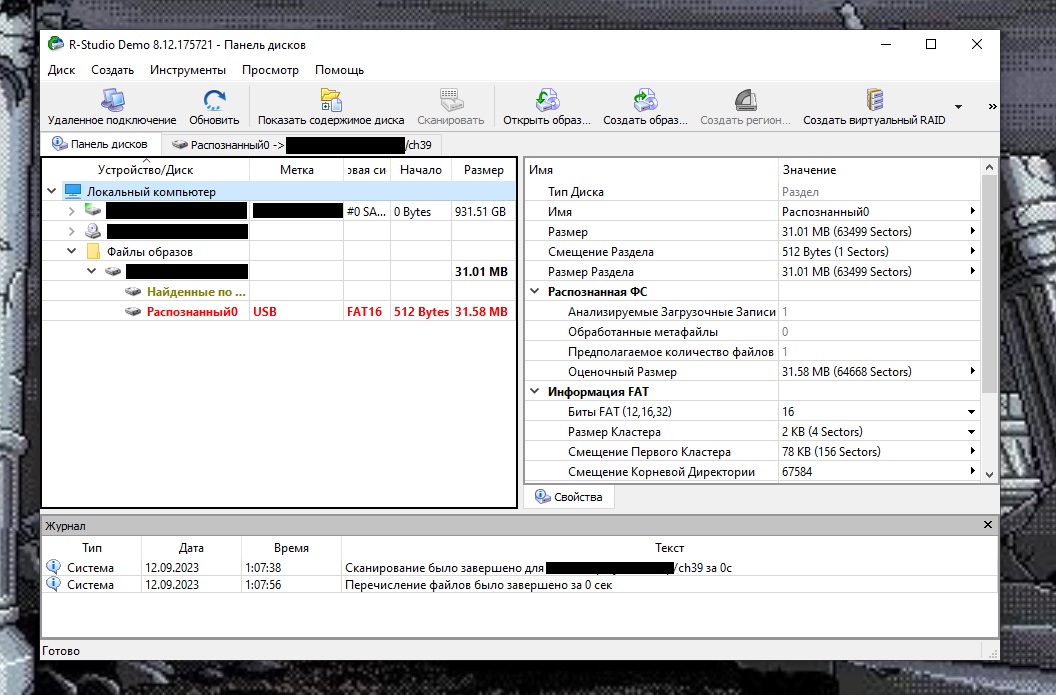Screen dimensions: 1056x695
Task: Click the Значение column header
Action: click(879, 170)
